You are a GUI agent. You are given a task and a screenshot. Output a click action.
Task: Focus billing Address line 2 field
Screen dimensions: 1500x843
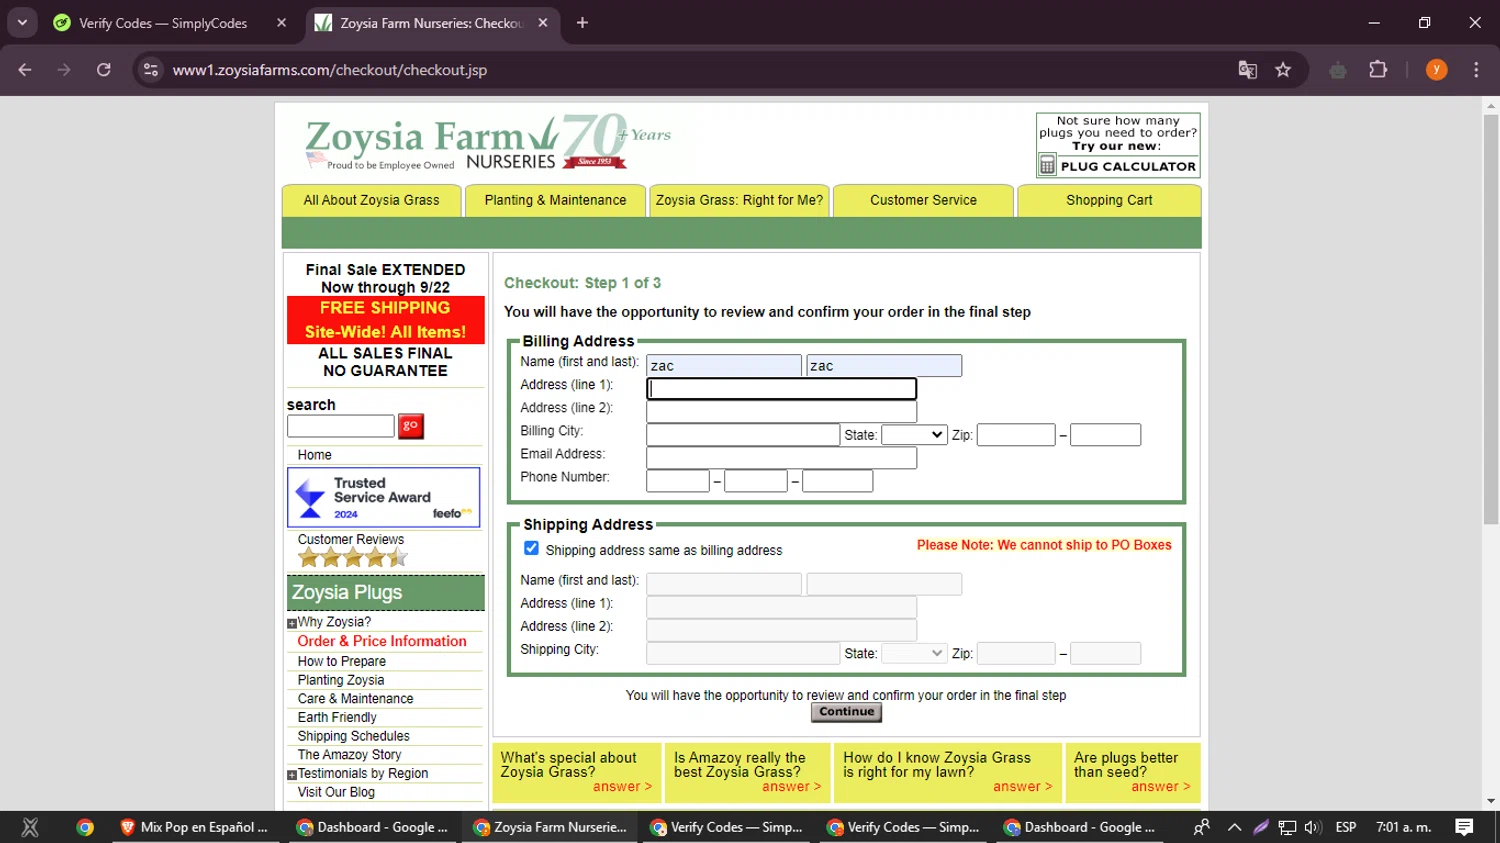(782, 411)
